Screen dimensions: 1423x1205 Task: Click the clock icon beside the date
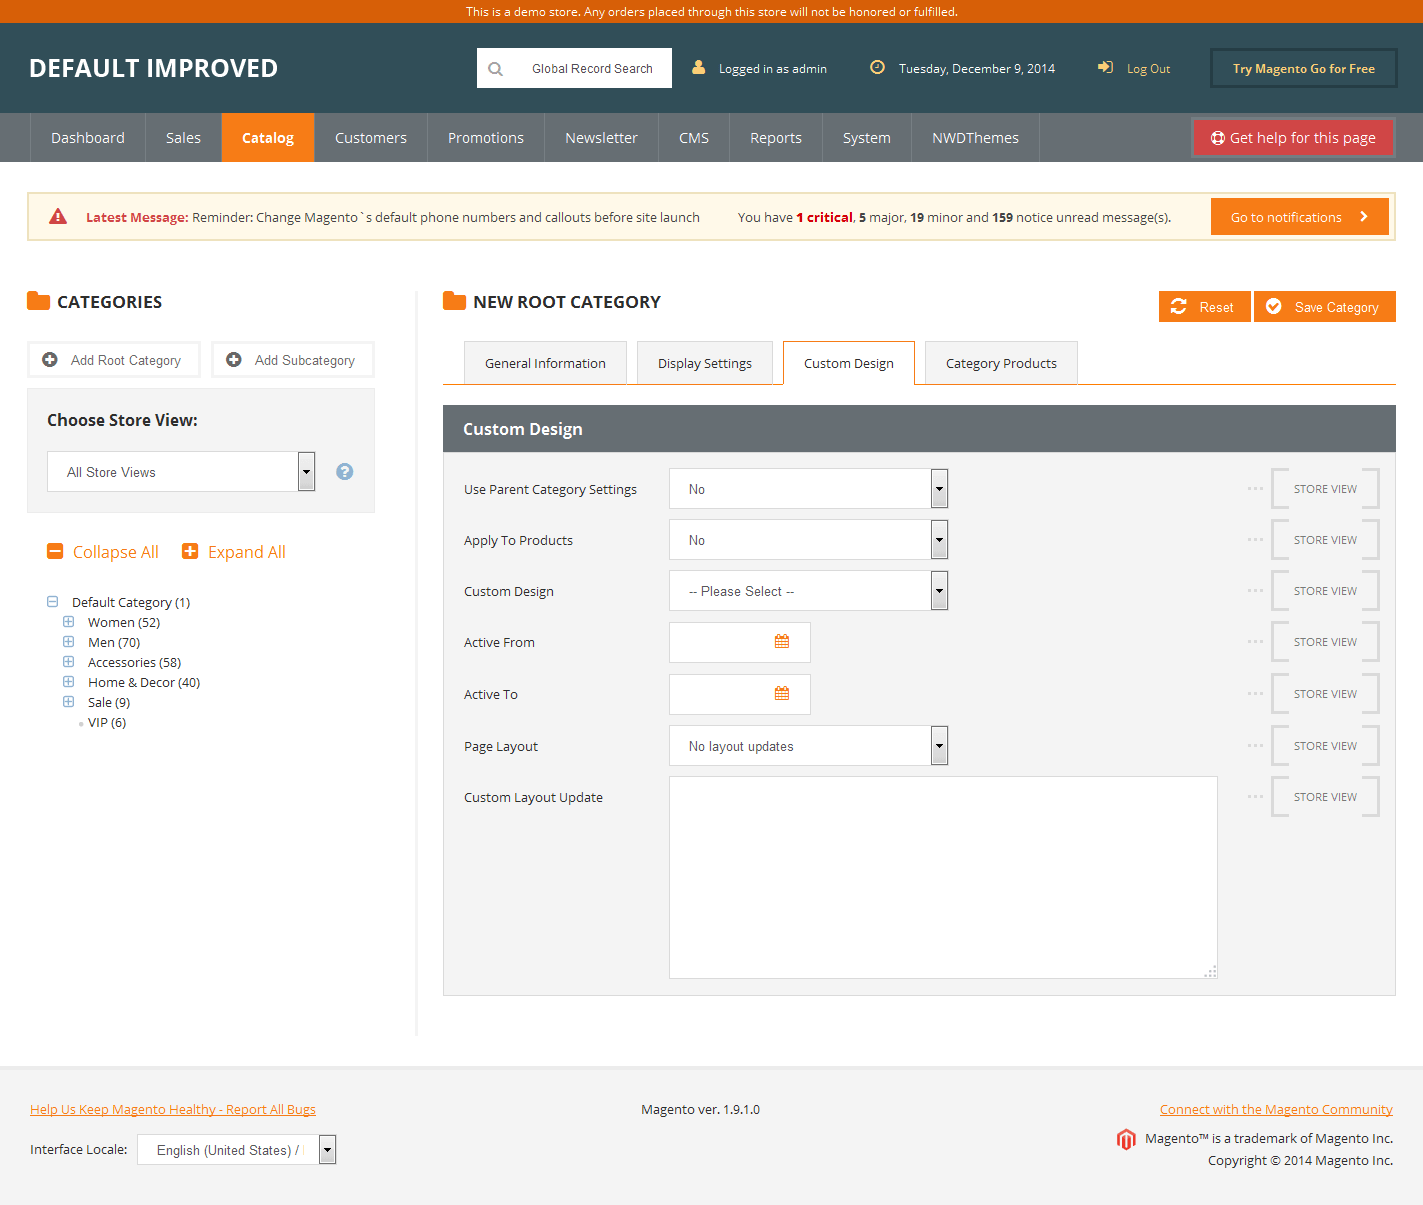click(x=877, y=68)
